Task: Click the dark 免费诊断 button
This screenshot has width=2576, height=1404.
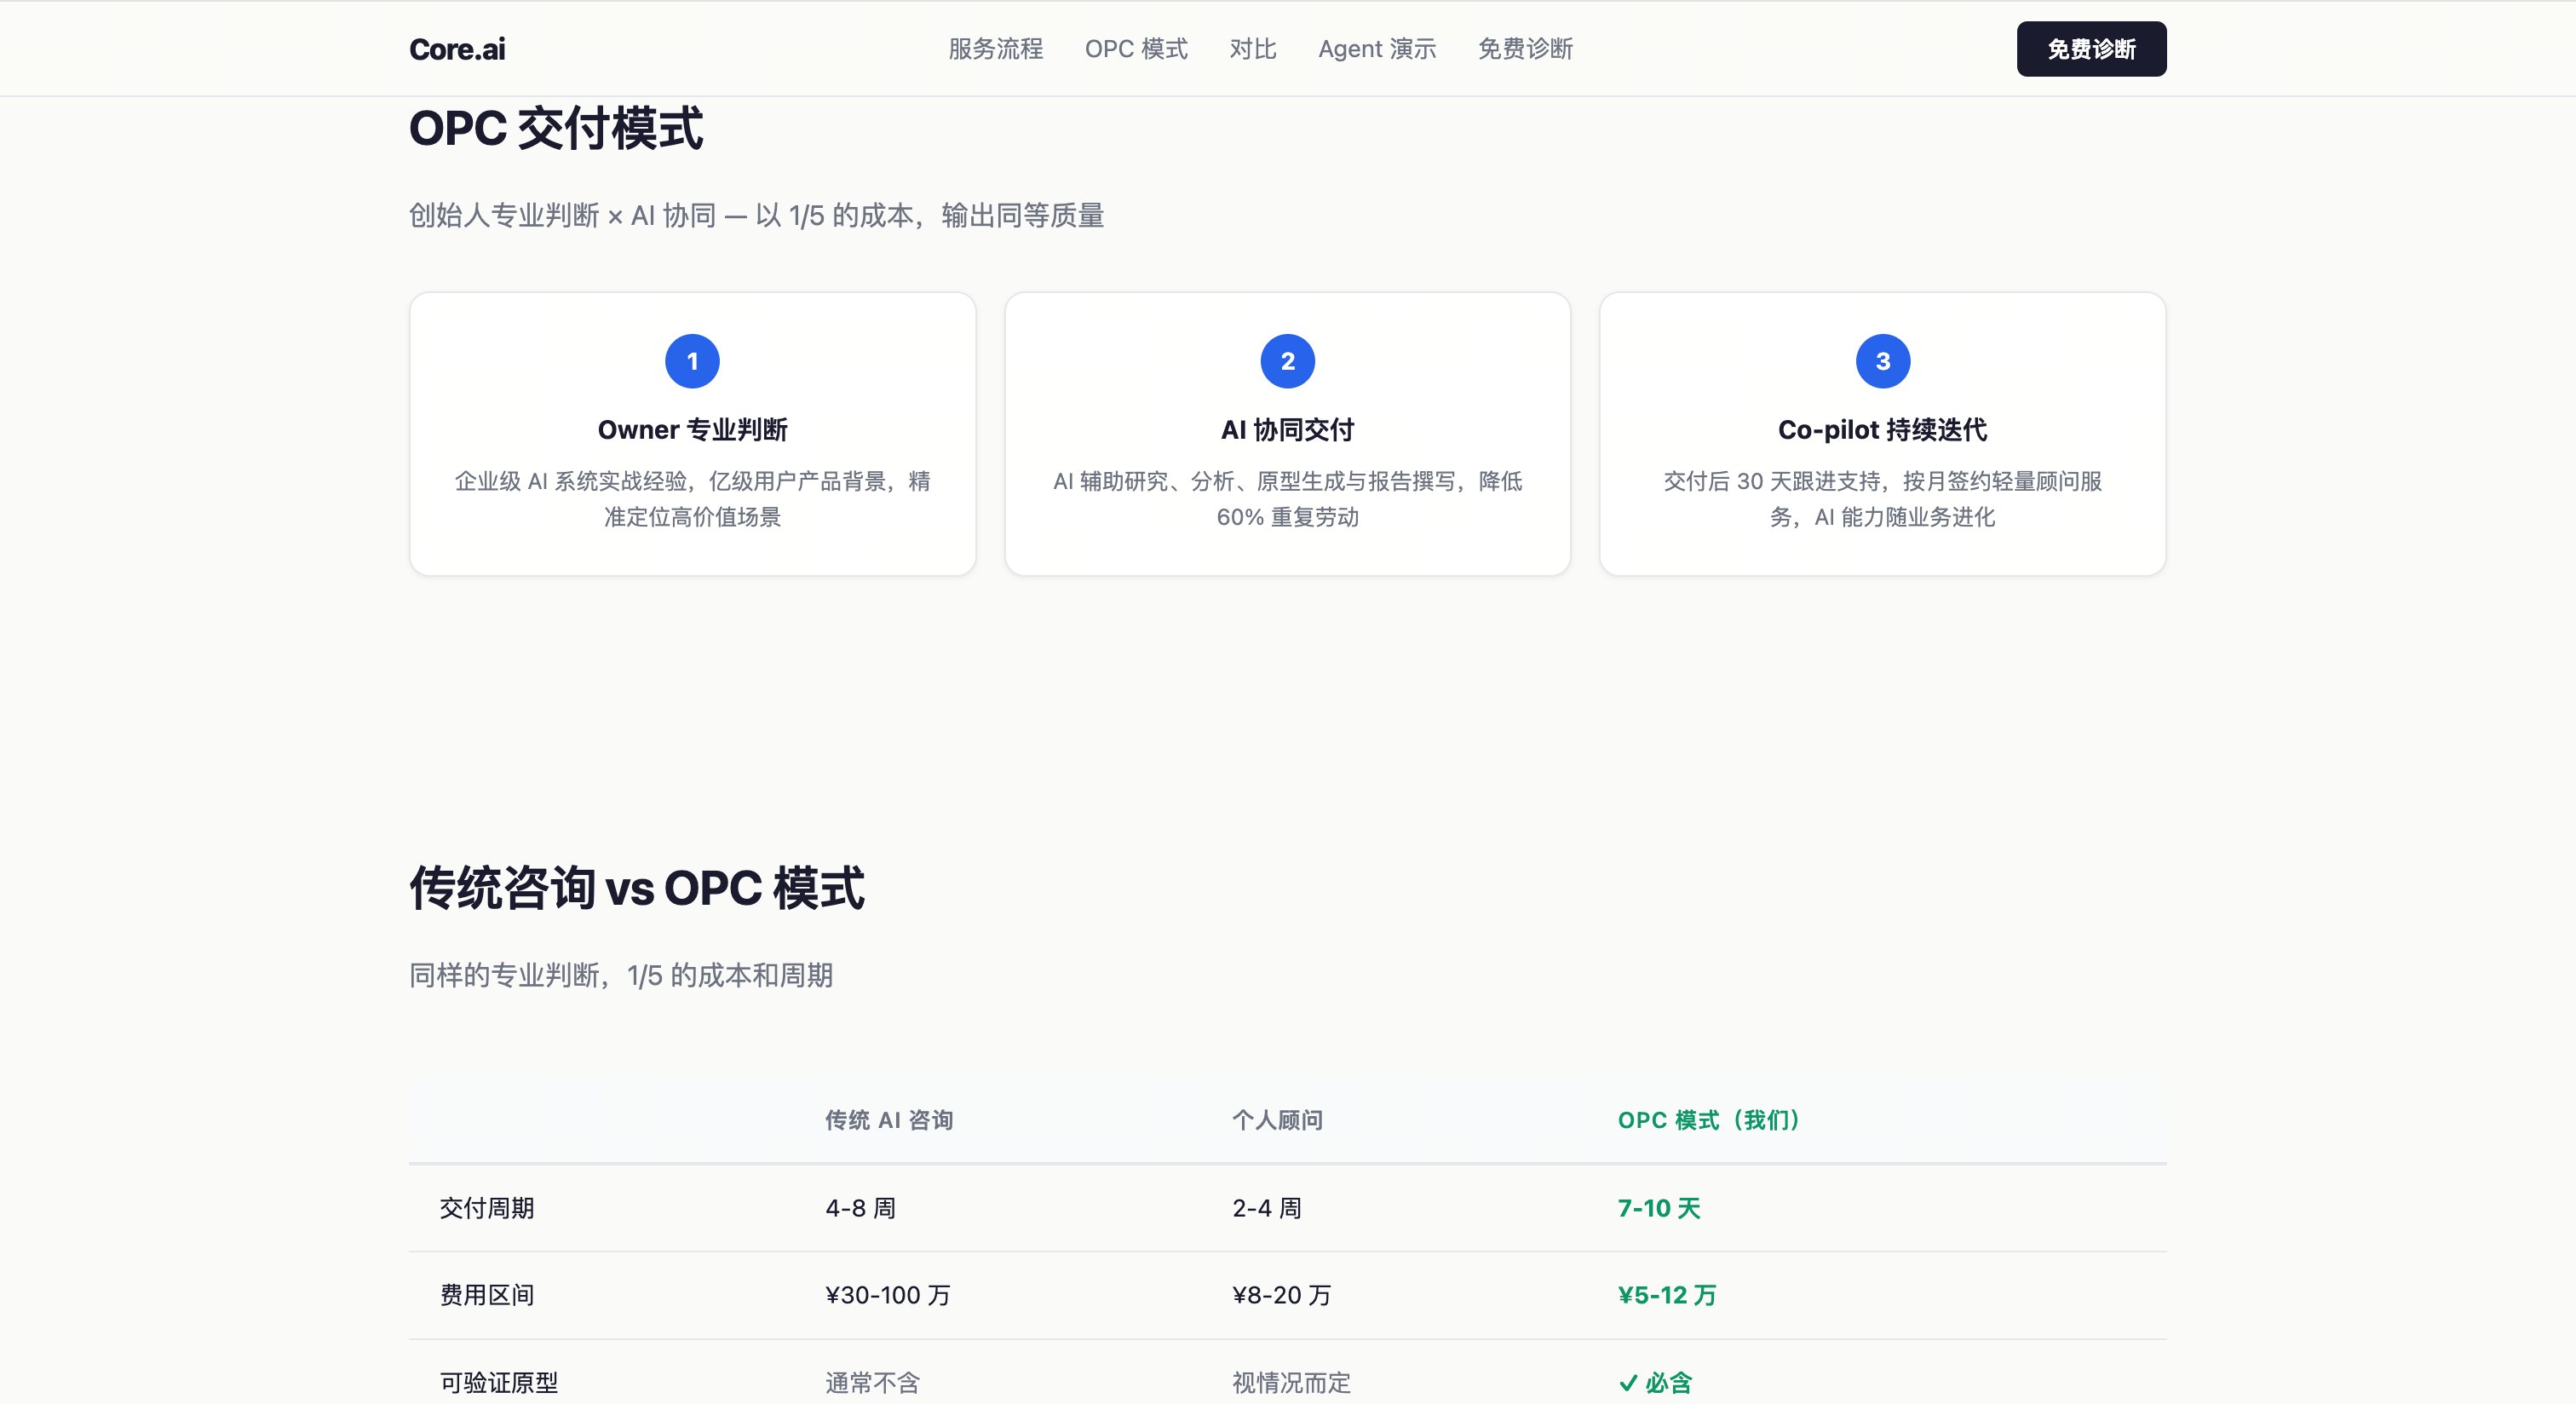Action: 2091,49
